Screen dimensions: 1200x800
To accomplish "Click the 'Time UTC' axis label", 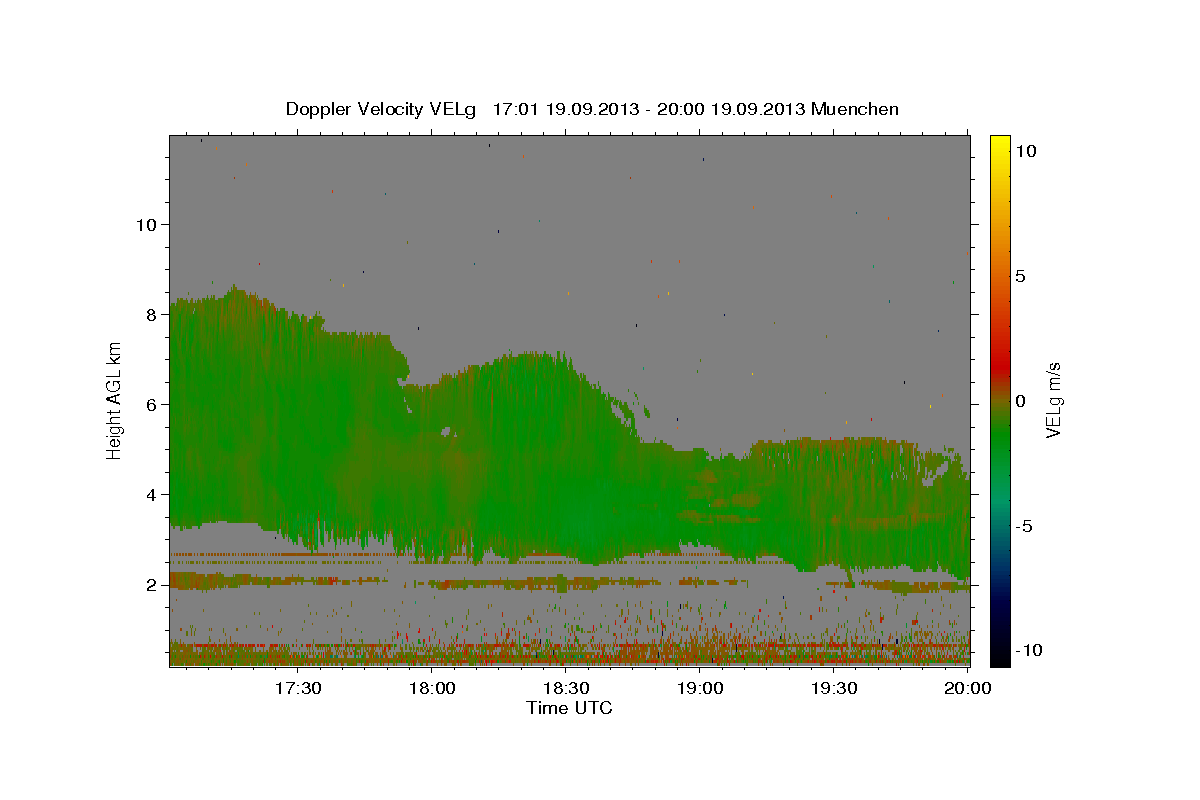I will click(x=569, y=708).
